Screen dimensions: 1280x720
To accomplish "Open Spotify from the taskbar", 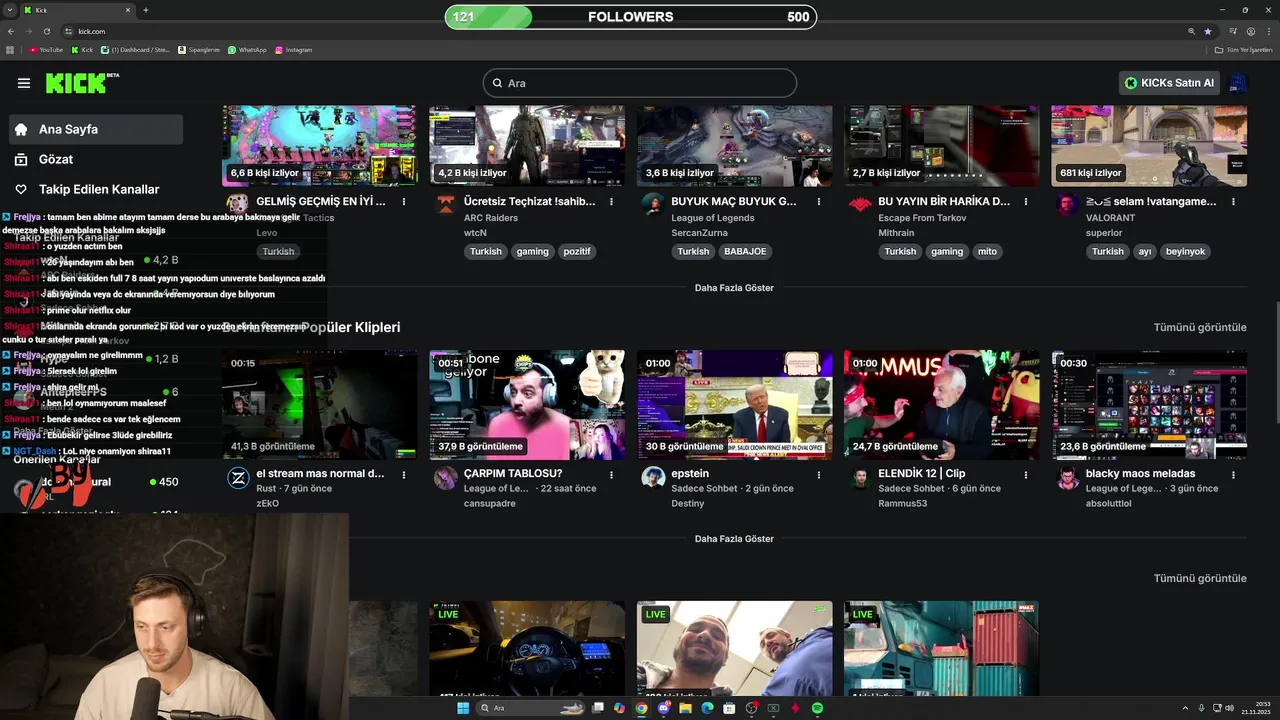I will click(x=817, y=708).
